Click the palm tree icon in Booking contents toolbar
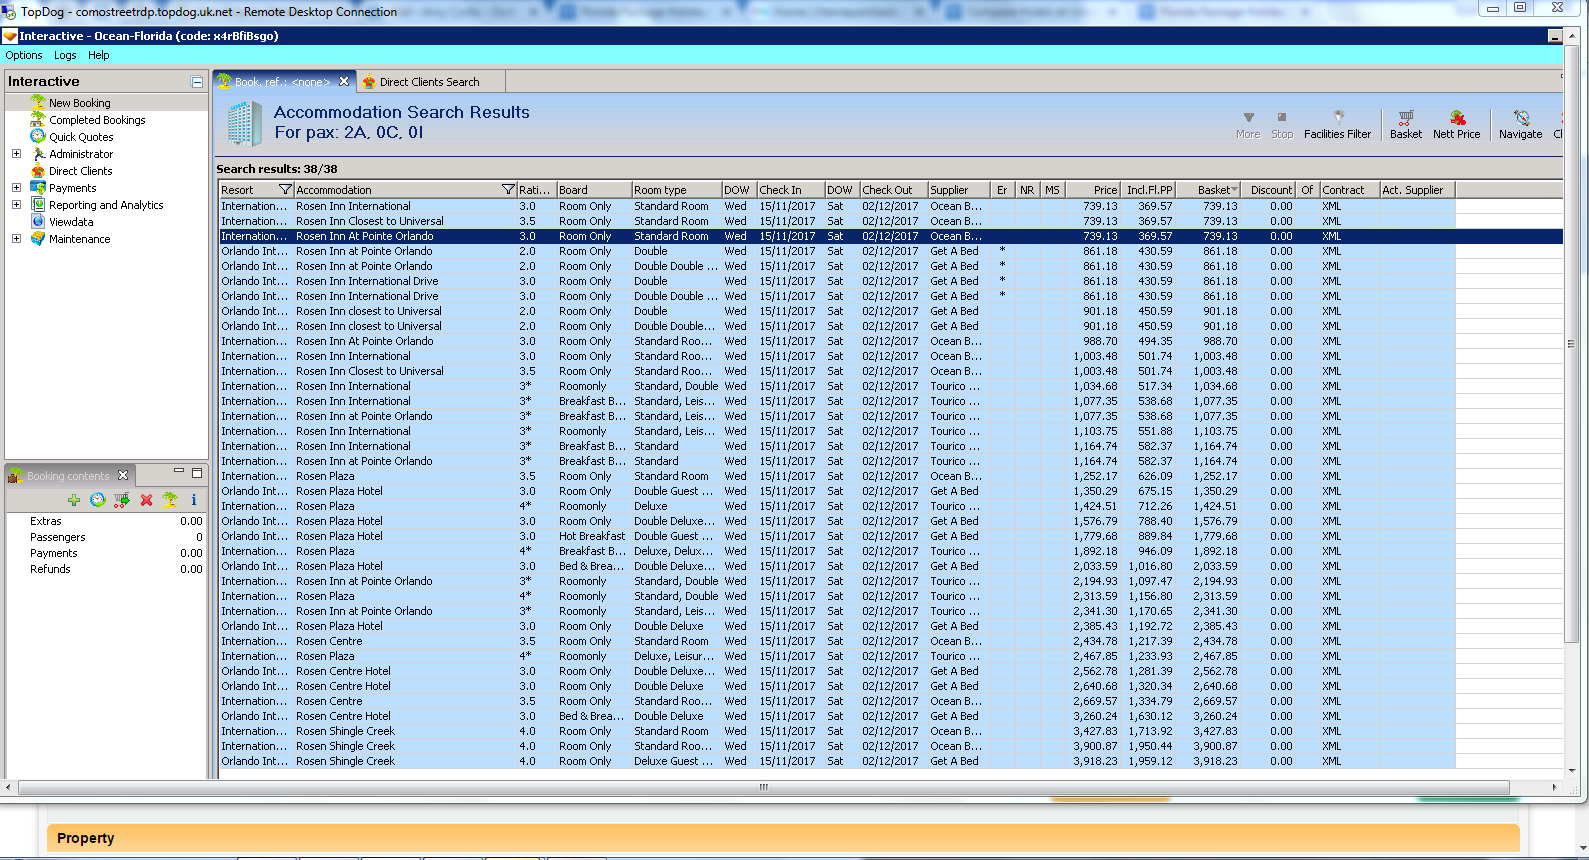Viewport: 1589px width, 860px height. (x=170, y=500)
